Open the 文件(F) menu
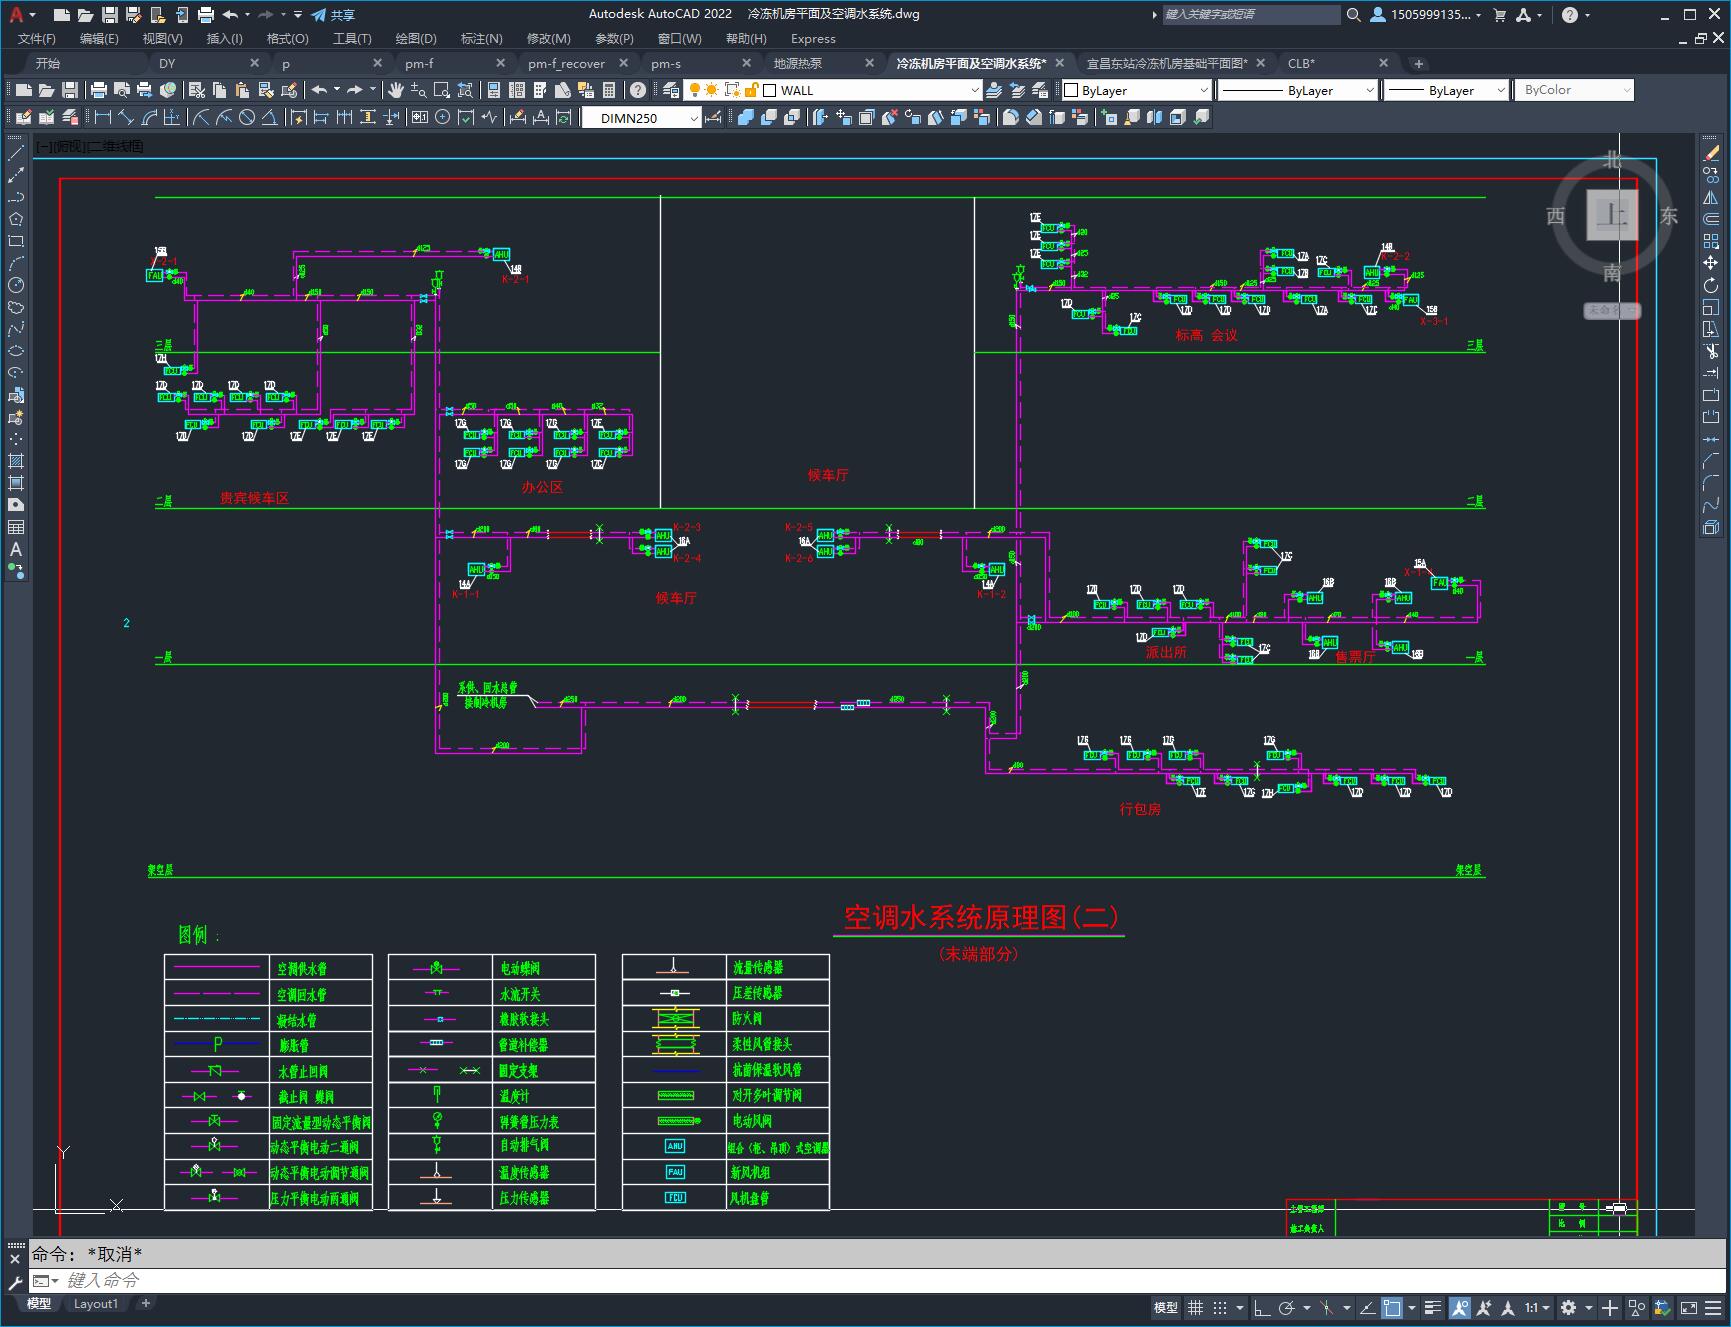Viewport: 1731px width, 1327px height. [x=37, y=38]
